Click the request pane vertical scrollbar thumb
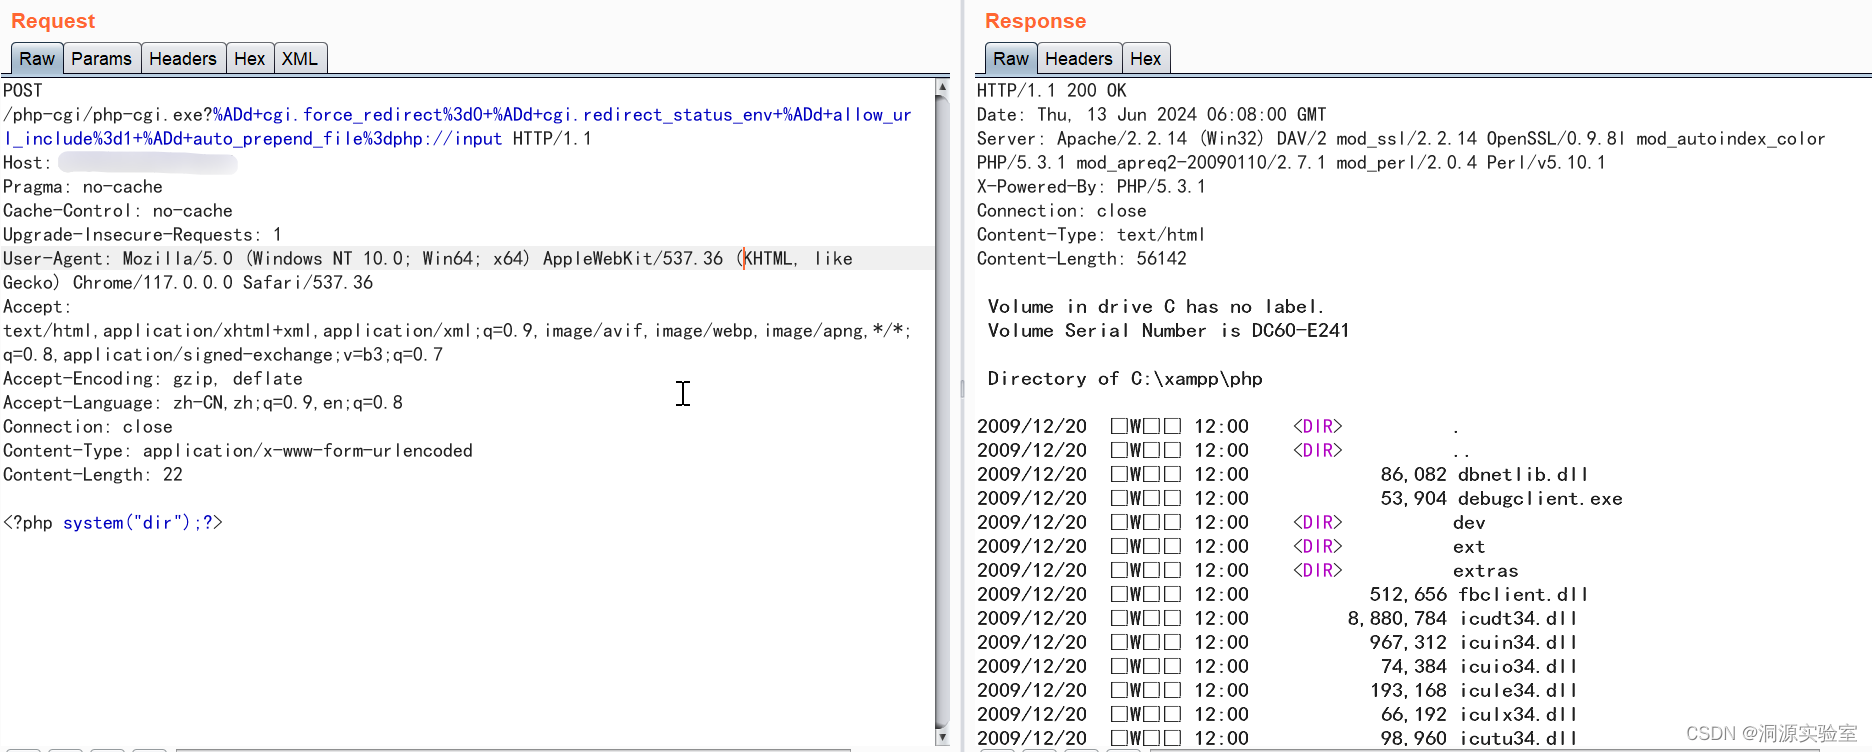This screenshot has width=1872, height=752. pos(942,412)
